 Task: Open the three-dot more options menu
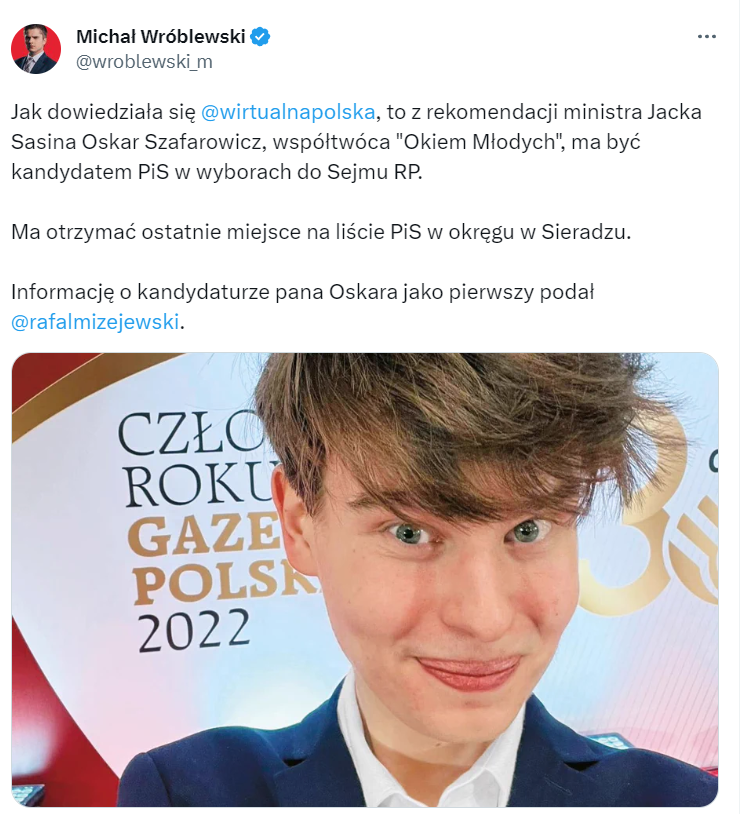tap(706, 36)
